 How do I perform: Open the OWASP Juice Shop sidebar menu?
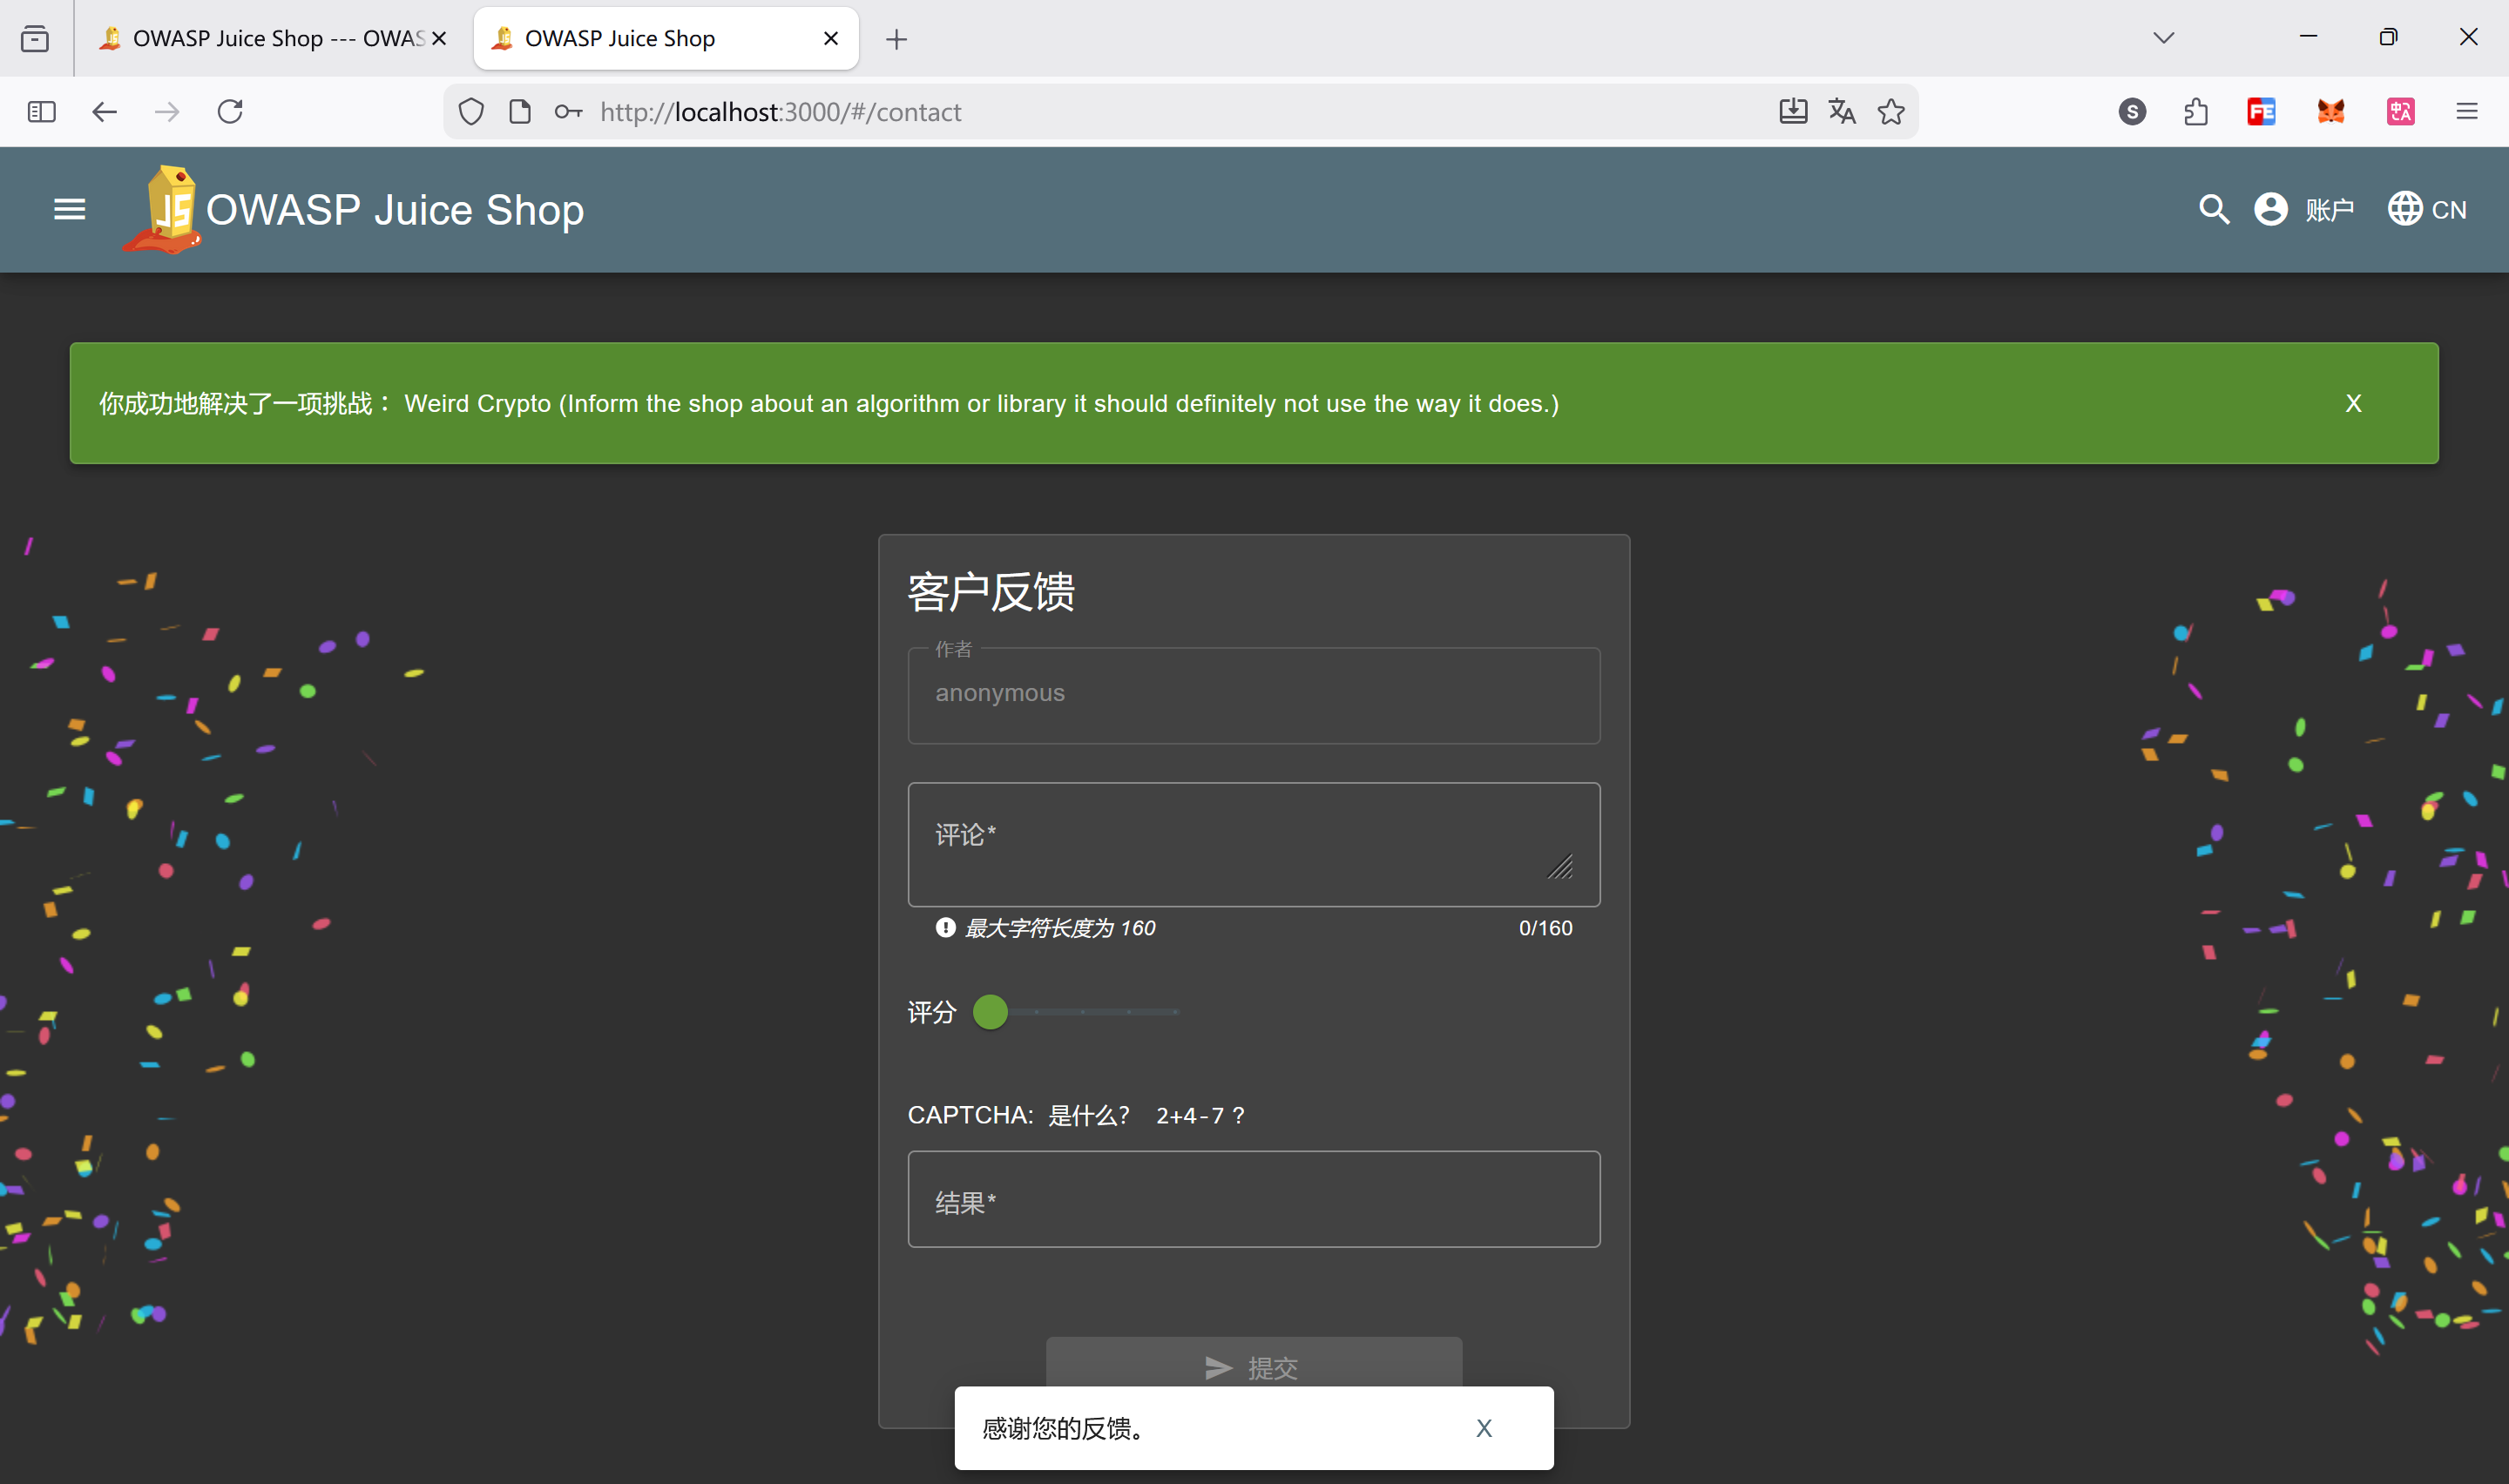[x=69, y=209]
